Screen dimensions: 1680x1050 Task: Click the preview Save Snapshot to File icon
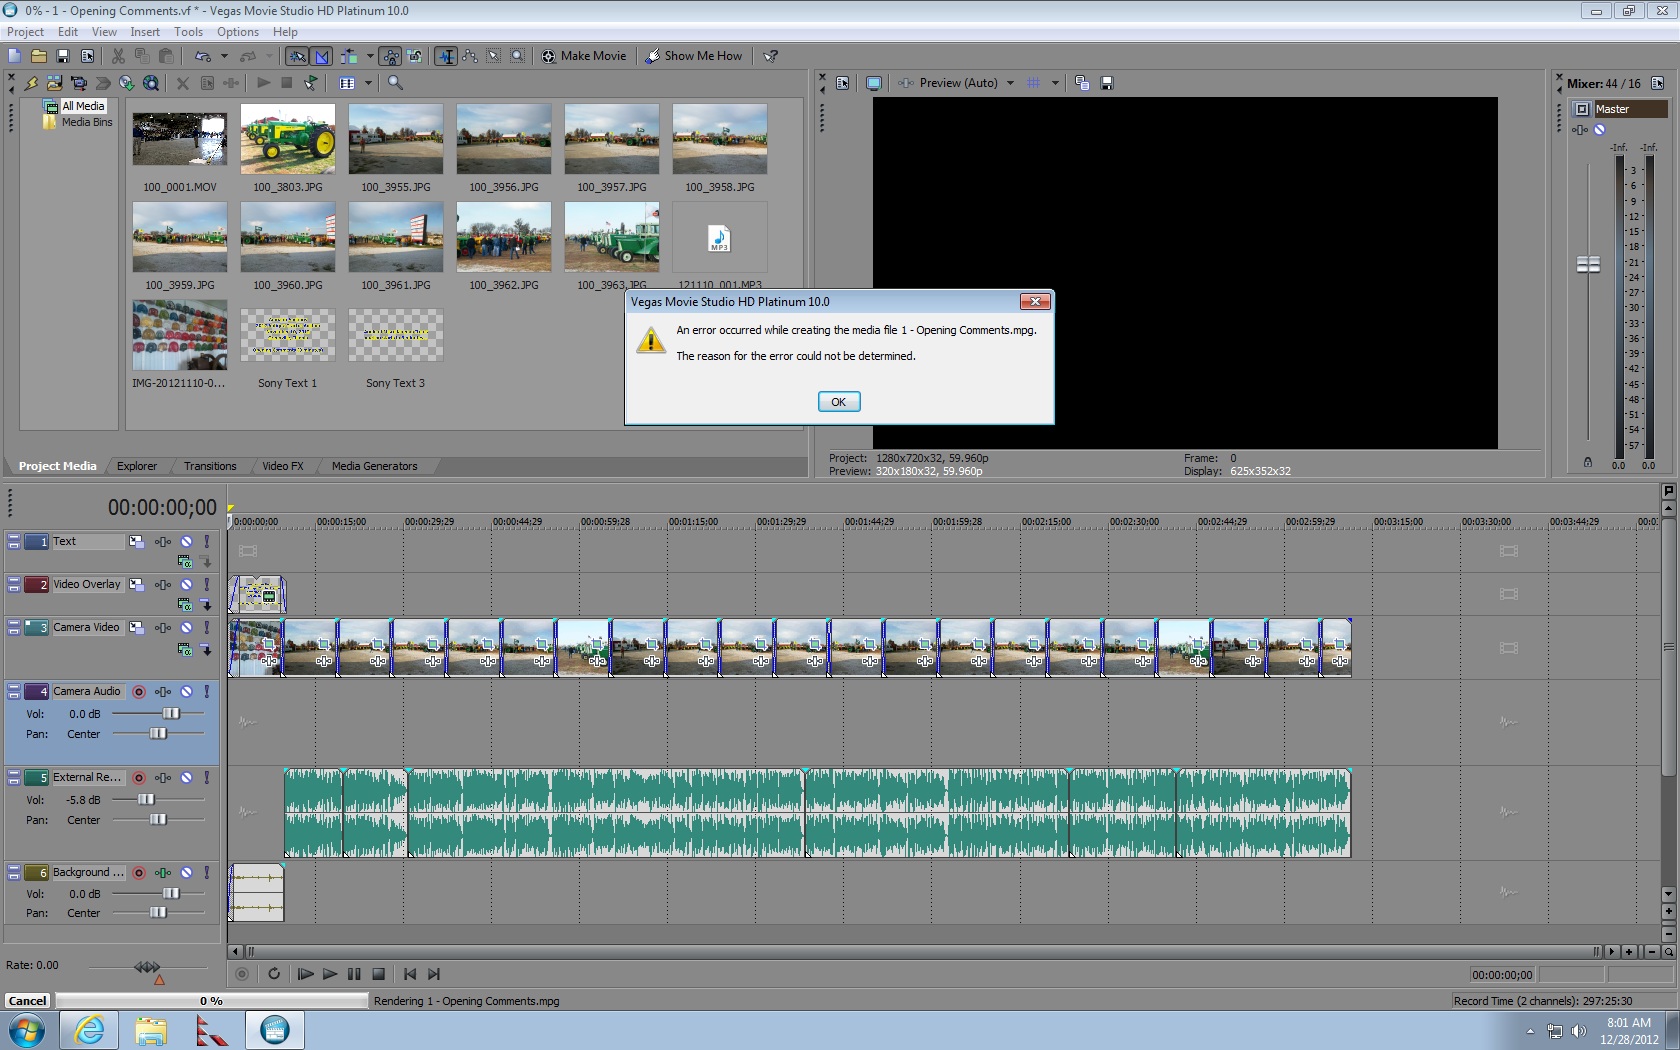tap(1107, 83)
